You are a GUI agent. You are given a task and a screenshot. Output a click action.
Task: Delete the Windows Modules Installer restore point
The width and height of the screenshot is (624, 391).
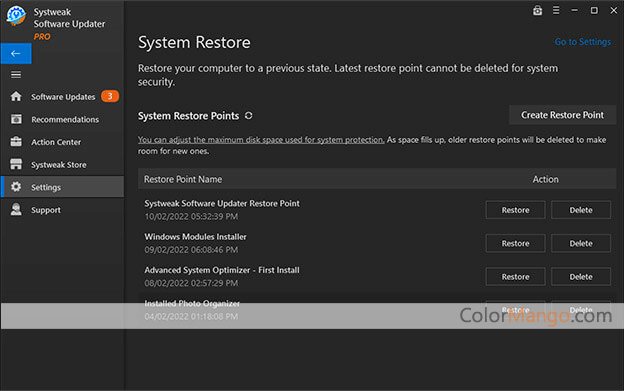point(581,243)
